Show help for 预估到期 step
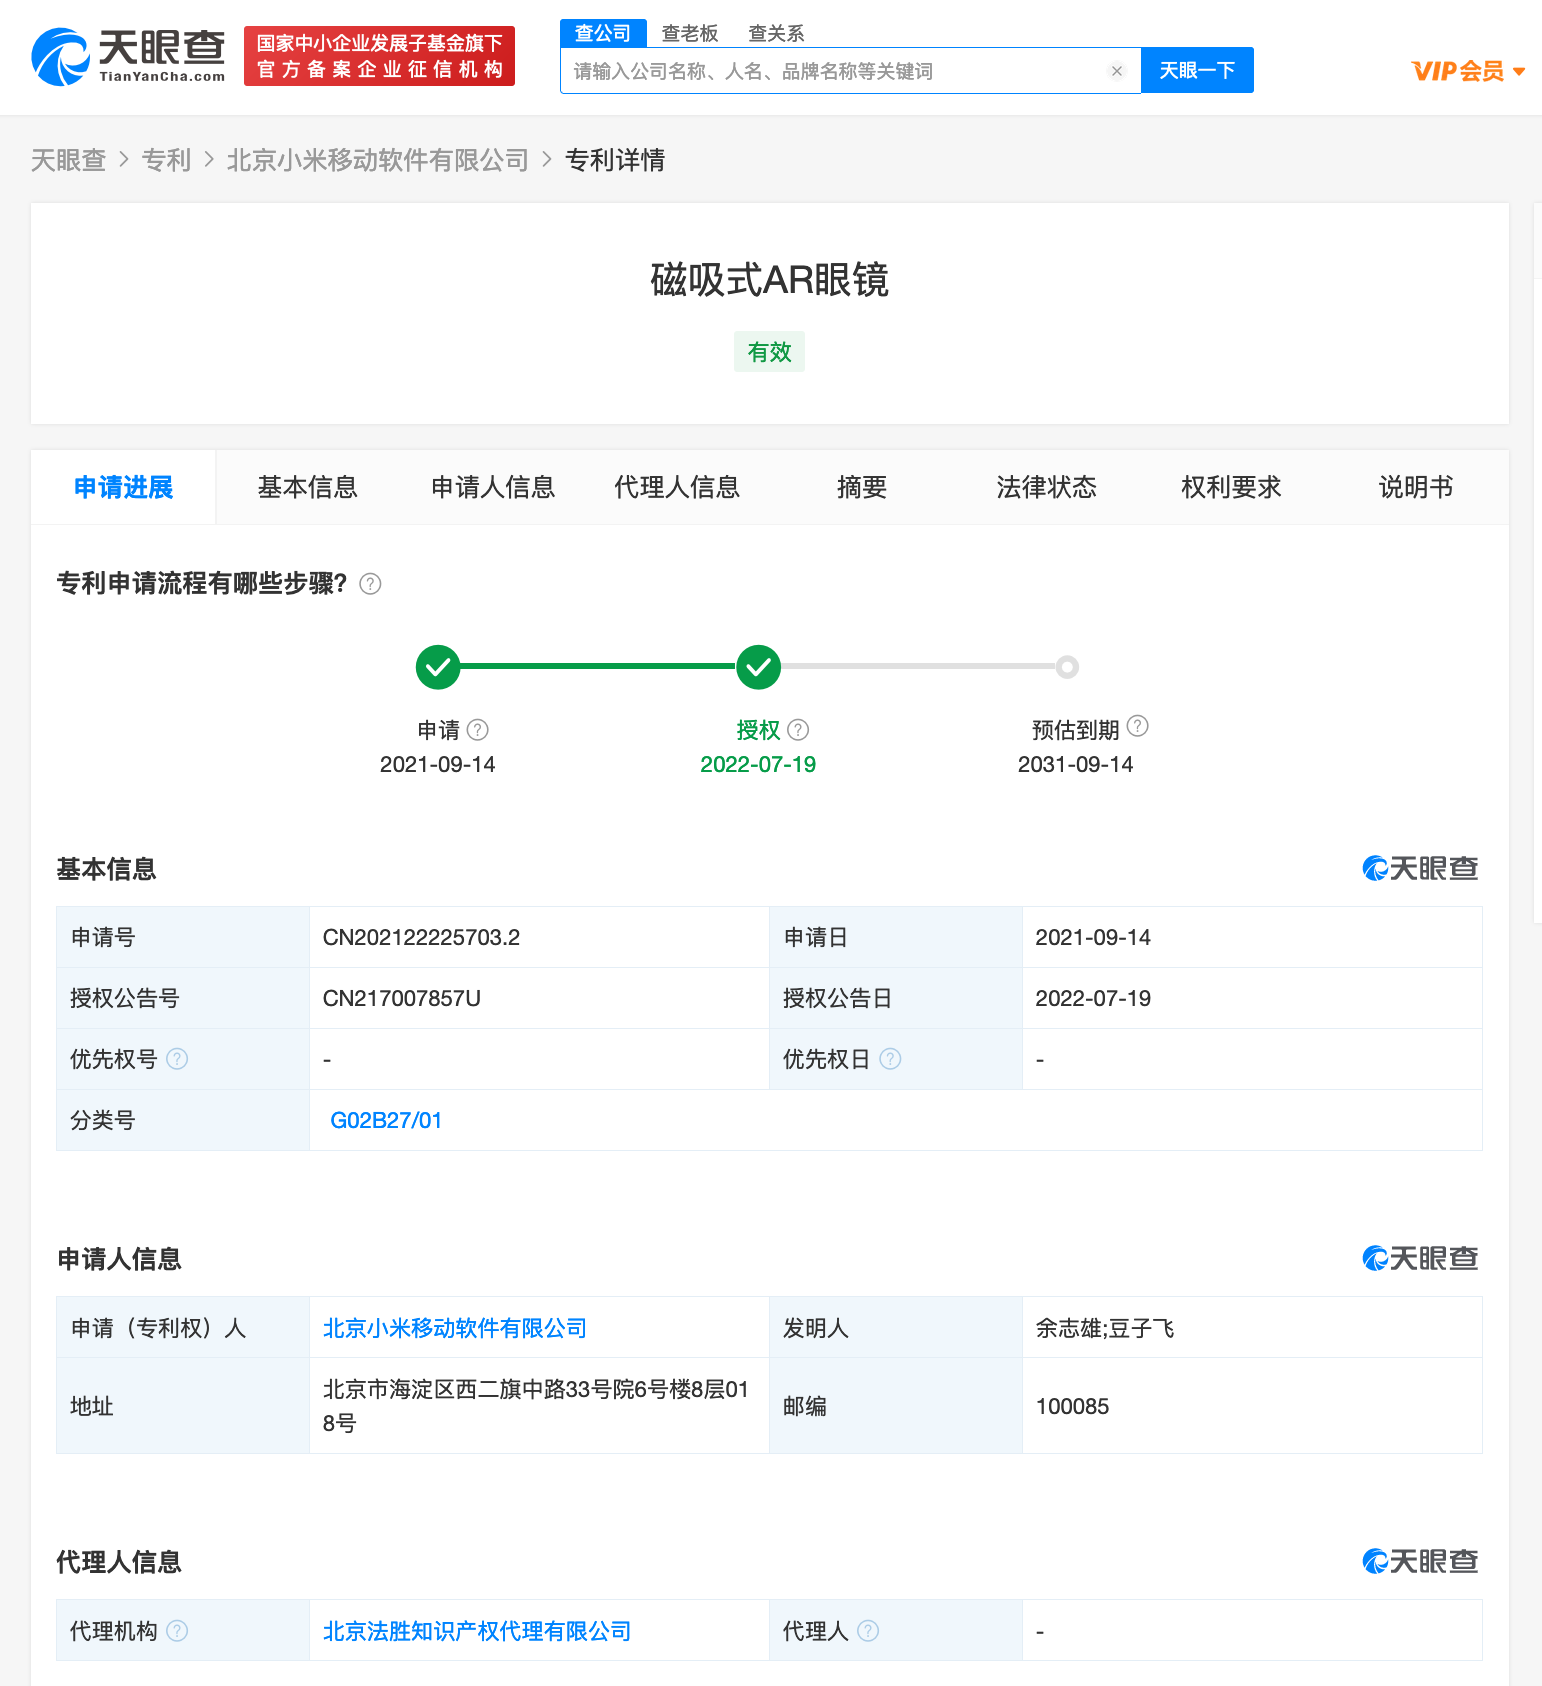The height and width of the screenshot is (1686, 1542). pyautogui.click(x=1138, y=726)
